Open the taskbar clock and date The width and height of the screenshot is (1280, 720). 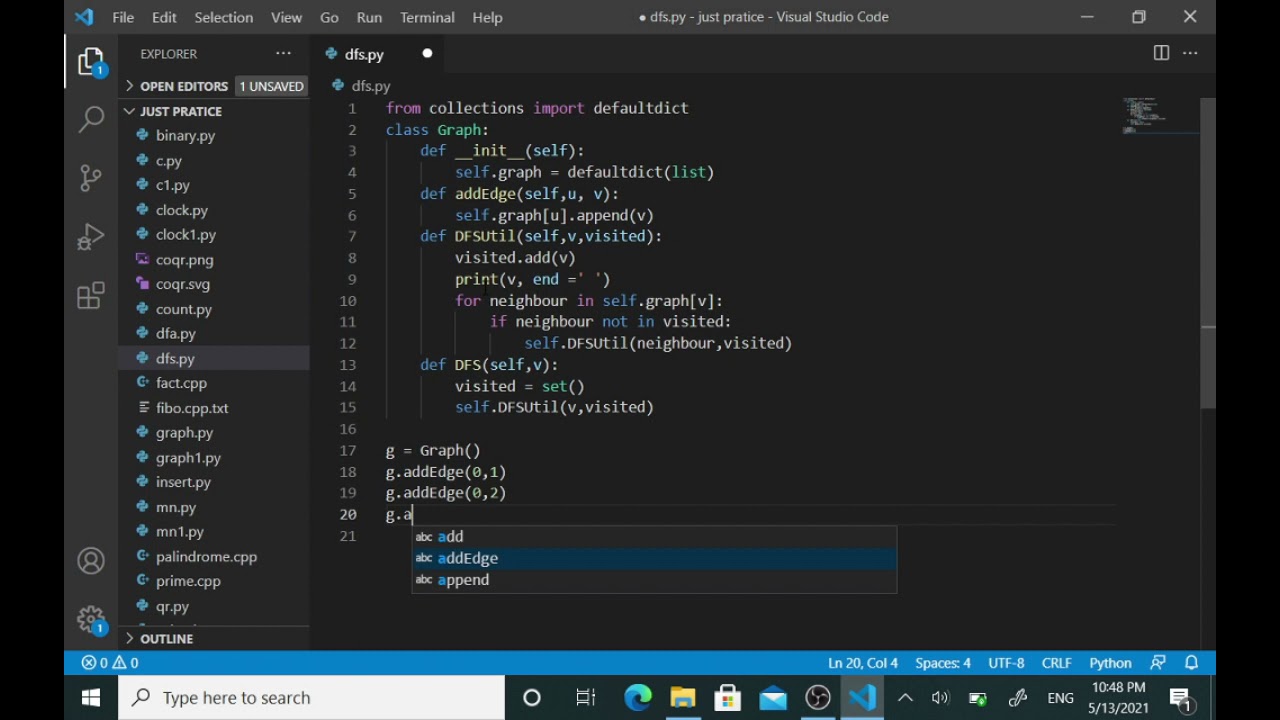[1118, 698]
